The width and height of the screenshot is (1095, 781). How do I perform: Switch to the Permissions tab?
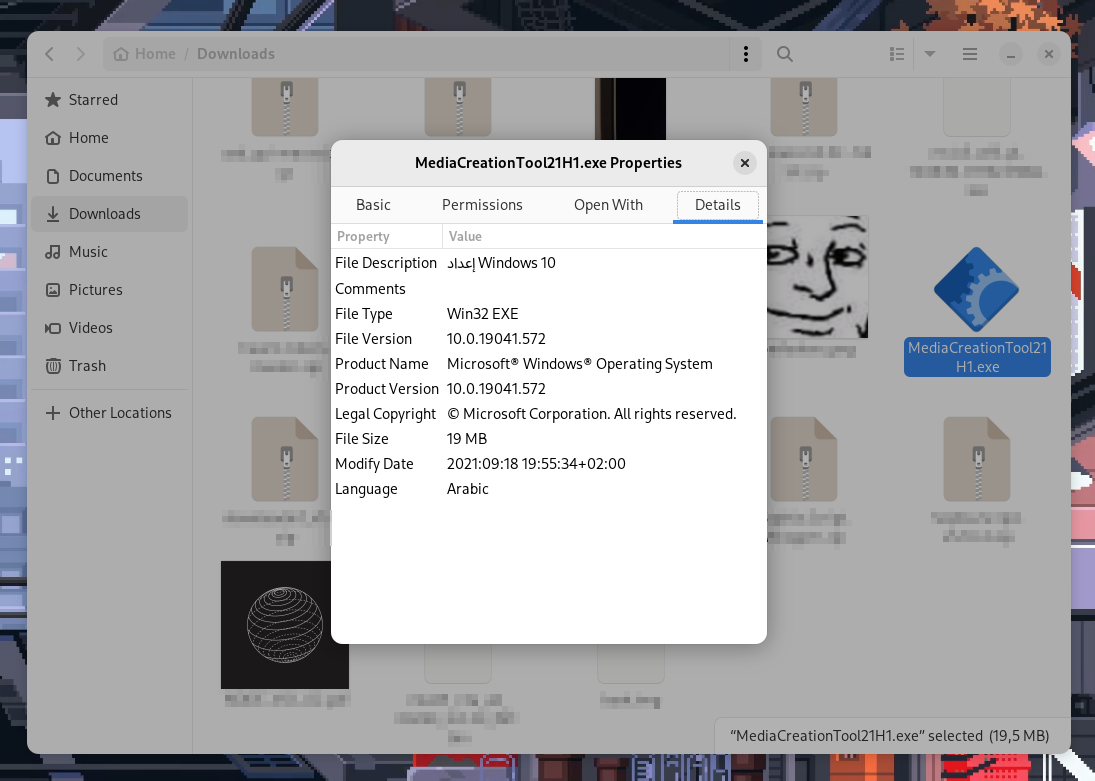(x=482, y=205)
